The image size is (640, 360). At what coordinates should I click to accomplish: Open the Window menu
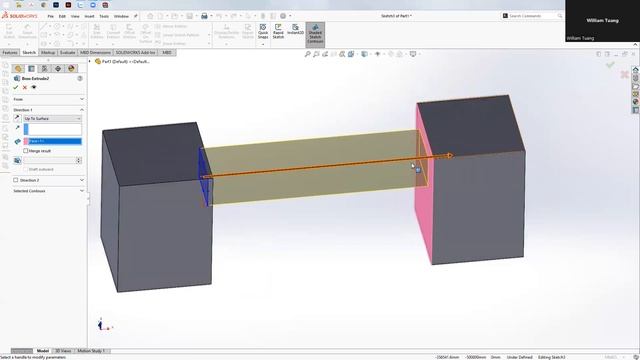[x=121, y=16]
